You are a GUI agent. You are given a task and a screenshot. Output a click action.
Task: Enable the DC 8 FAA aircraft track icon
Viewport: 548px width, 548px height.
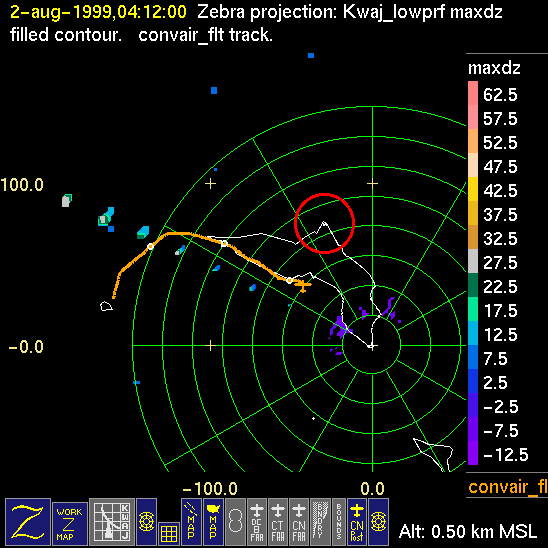click(257, 522)
